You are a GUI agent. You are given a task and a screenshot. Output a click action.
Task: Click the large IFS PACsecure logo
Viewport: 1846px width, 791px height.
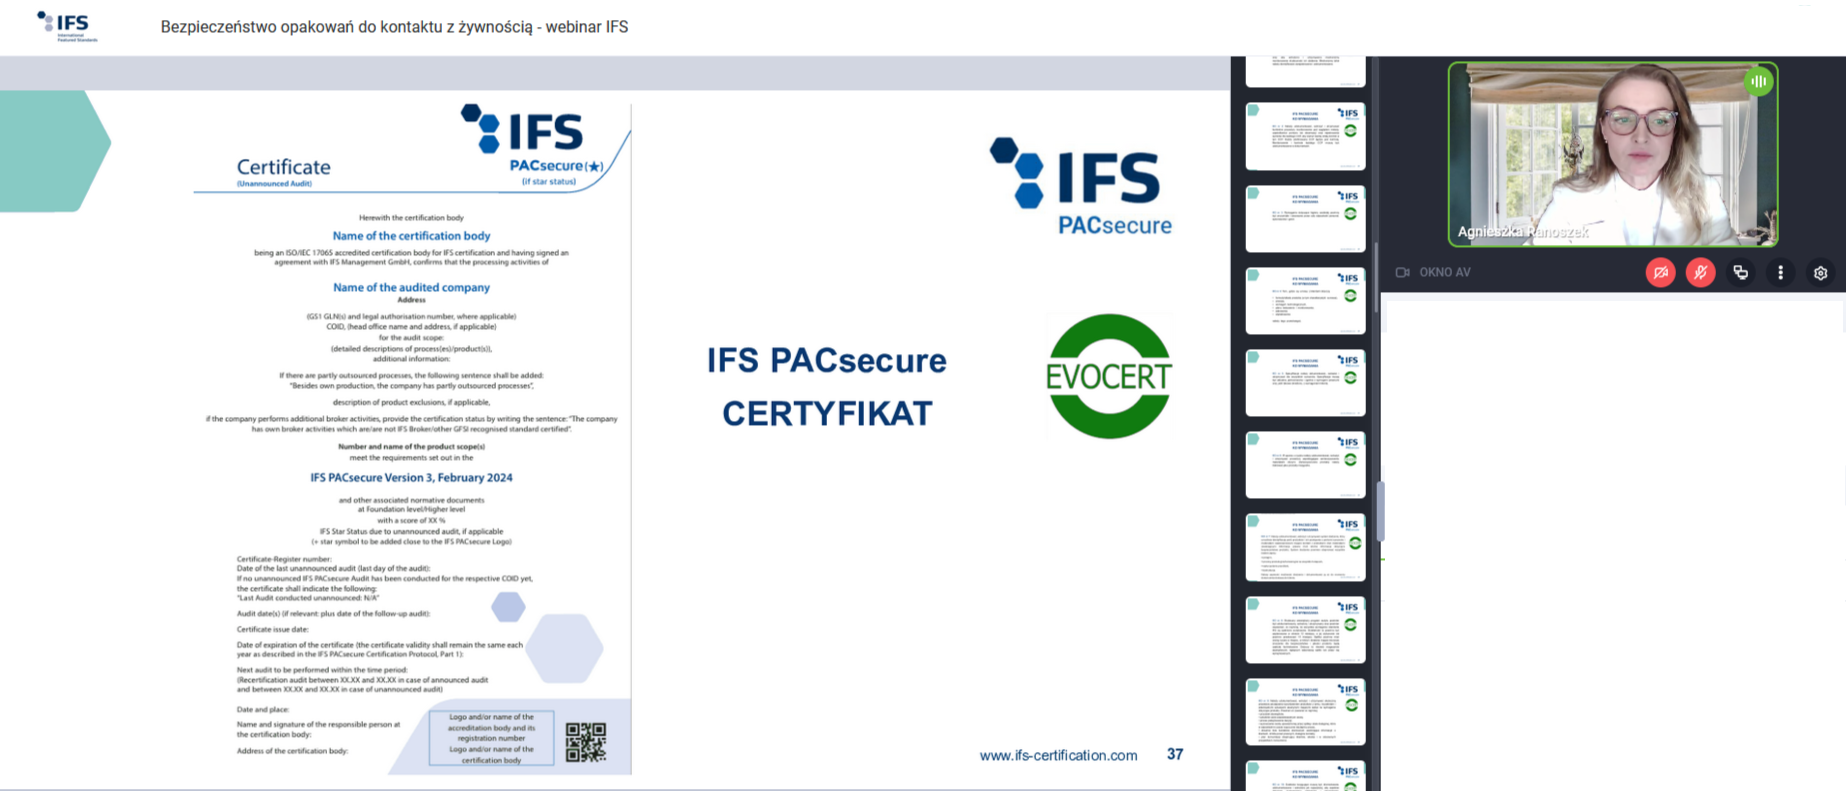tap(1080, 187)
